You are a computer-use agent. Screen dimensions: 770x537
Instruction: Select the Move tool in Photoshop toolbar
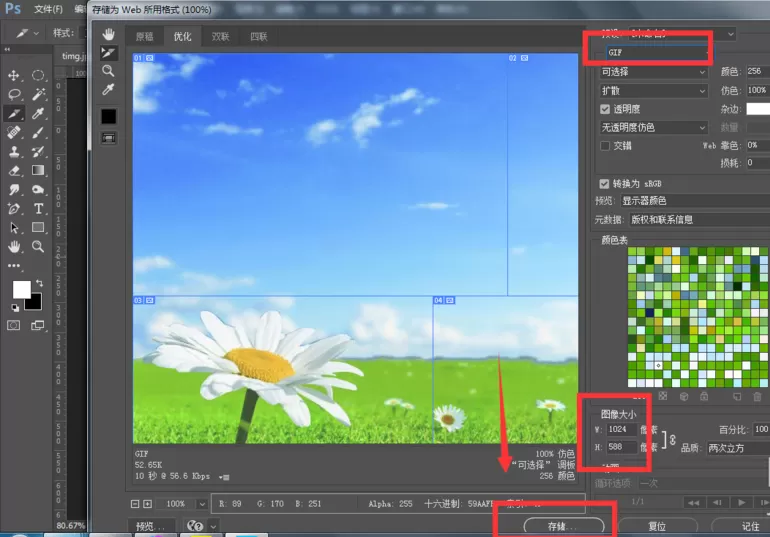coord(14,75)
